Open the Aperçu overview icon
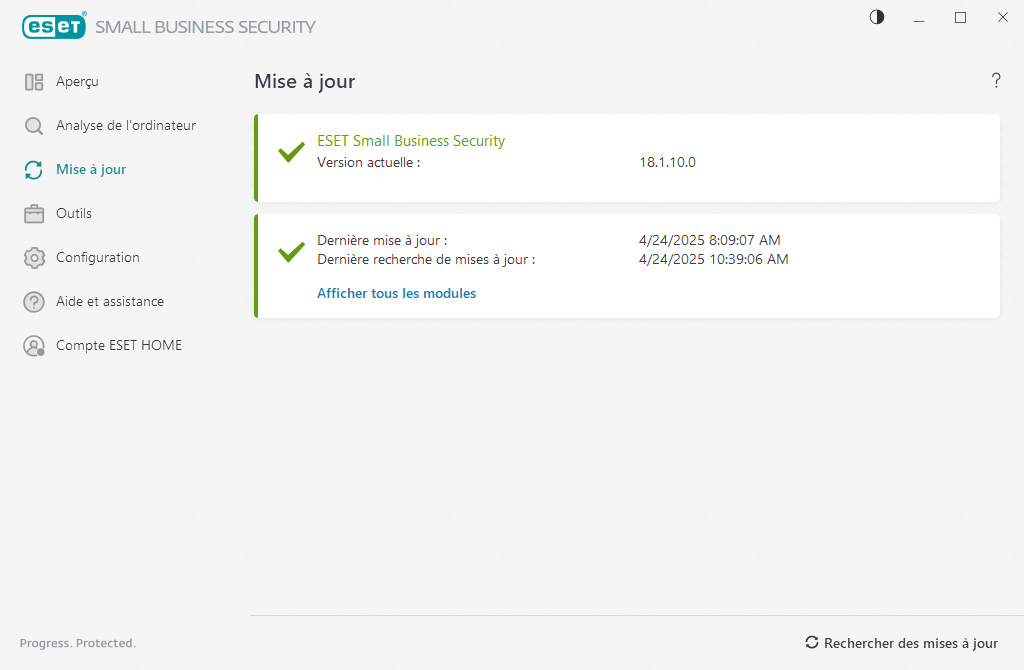Image resolution: width=1024 pixels, height=670 pixels. pos(34,82)
